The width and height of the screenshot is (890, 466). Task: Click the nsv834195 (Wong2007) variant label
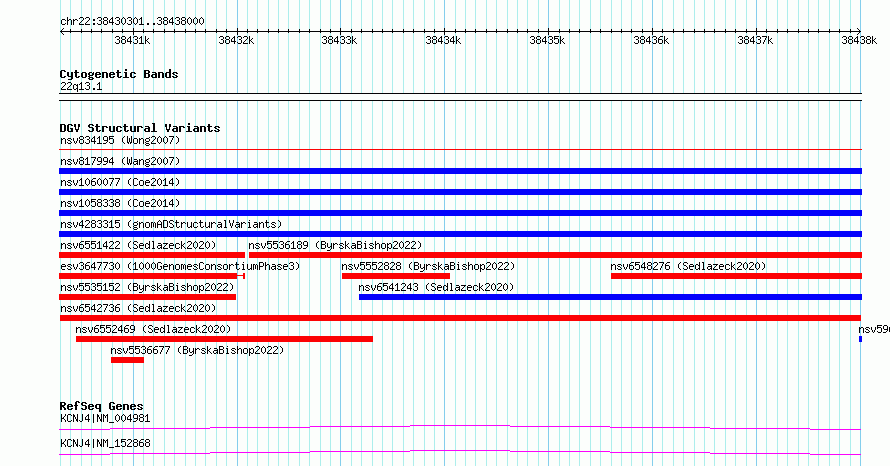(x=120, y=140)
